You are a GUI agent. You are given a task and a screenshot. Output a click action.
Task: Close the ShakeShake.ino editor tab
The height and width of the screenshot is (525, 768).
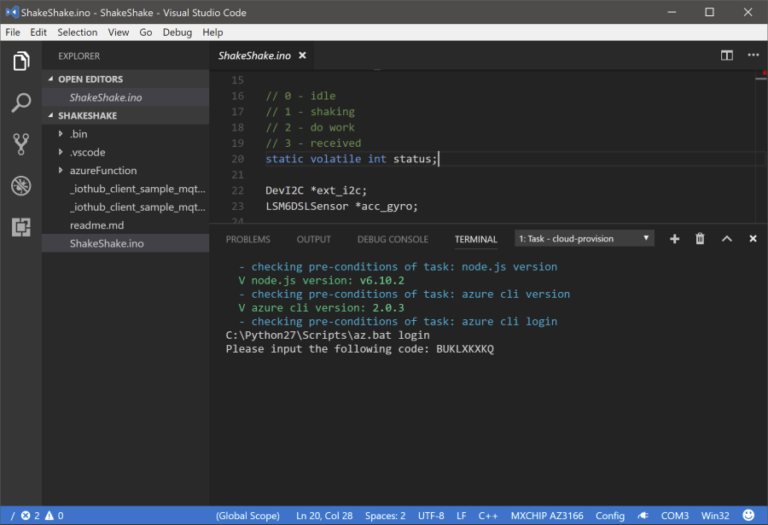[303, 55]
